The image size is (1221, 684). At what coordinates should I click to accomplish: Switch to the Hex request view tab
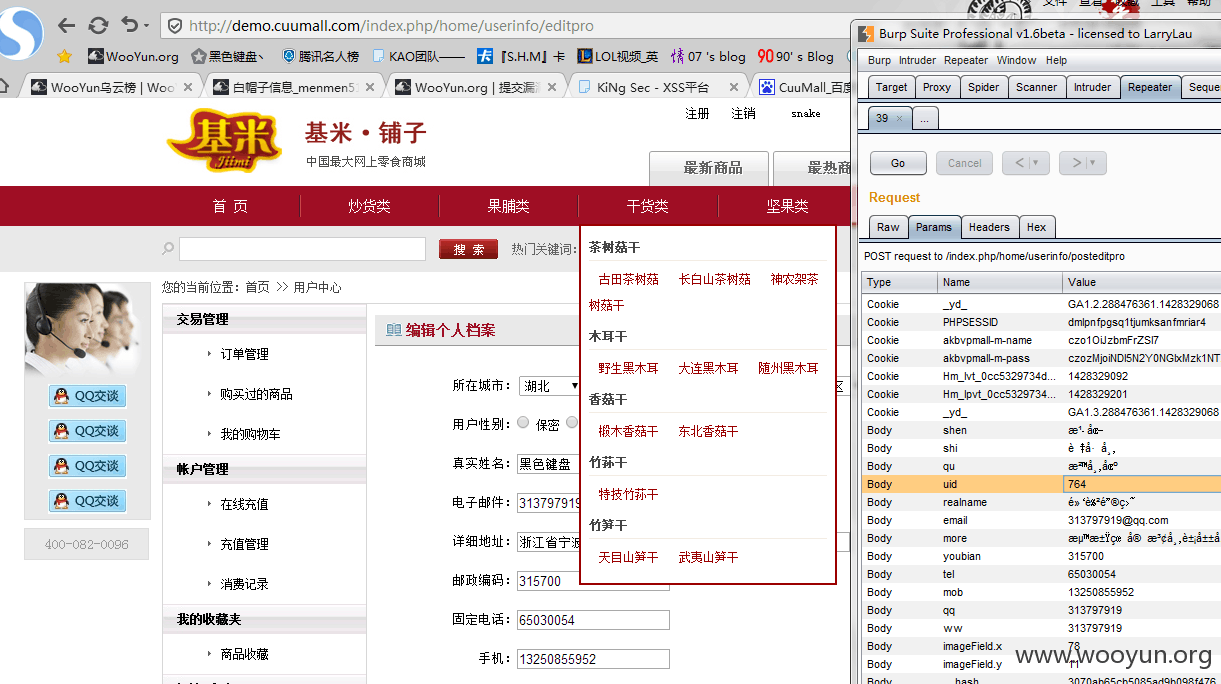(x=1036, y=227)
